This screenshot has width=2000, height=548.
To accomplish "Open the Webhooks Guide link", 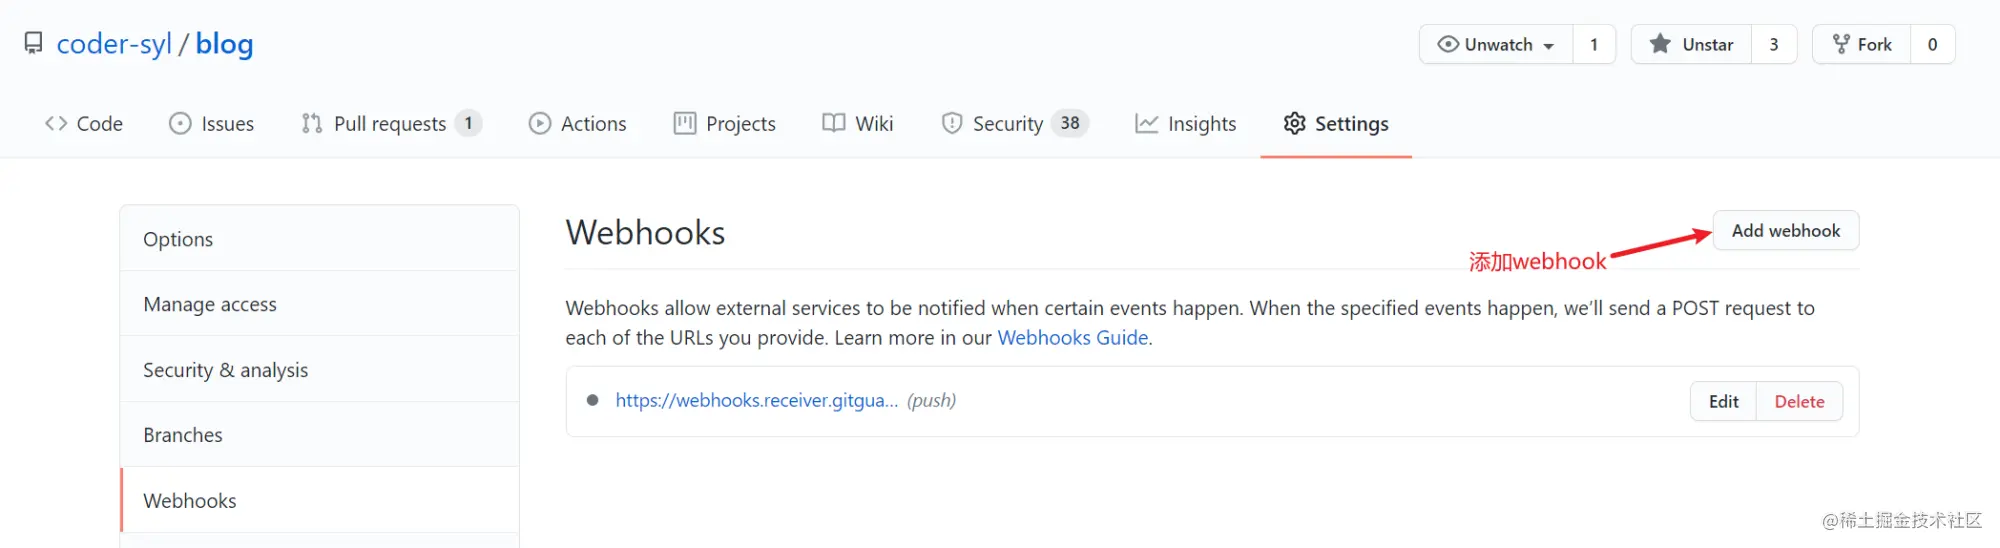I will (1073, 338).
